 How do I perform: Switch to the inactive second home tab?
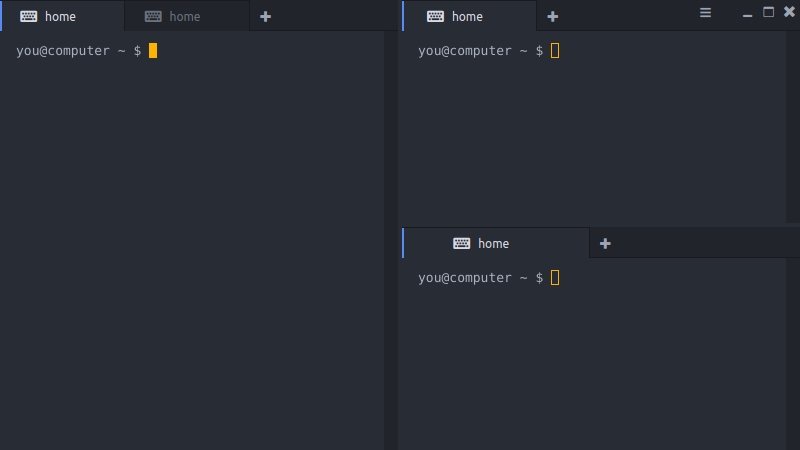tap(187, 16)
